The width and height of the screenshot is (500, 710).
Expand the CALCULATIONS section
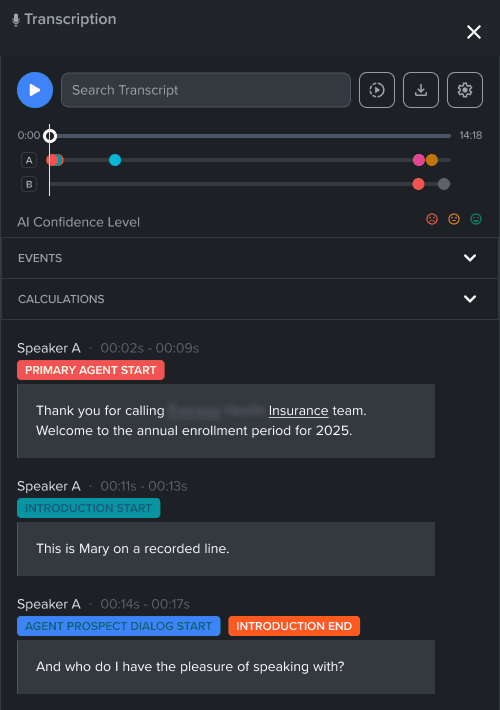250,299
